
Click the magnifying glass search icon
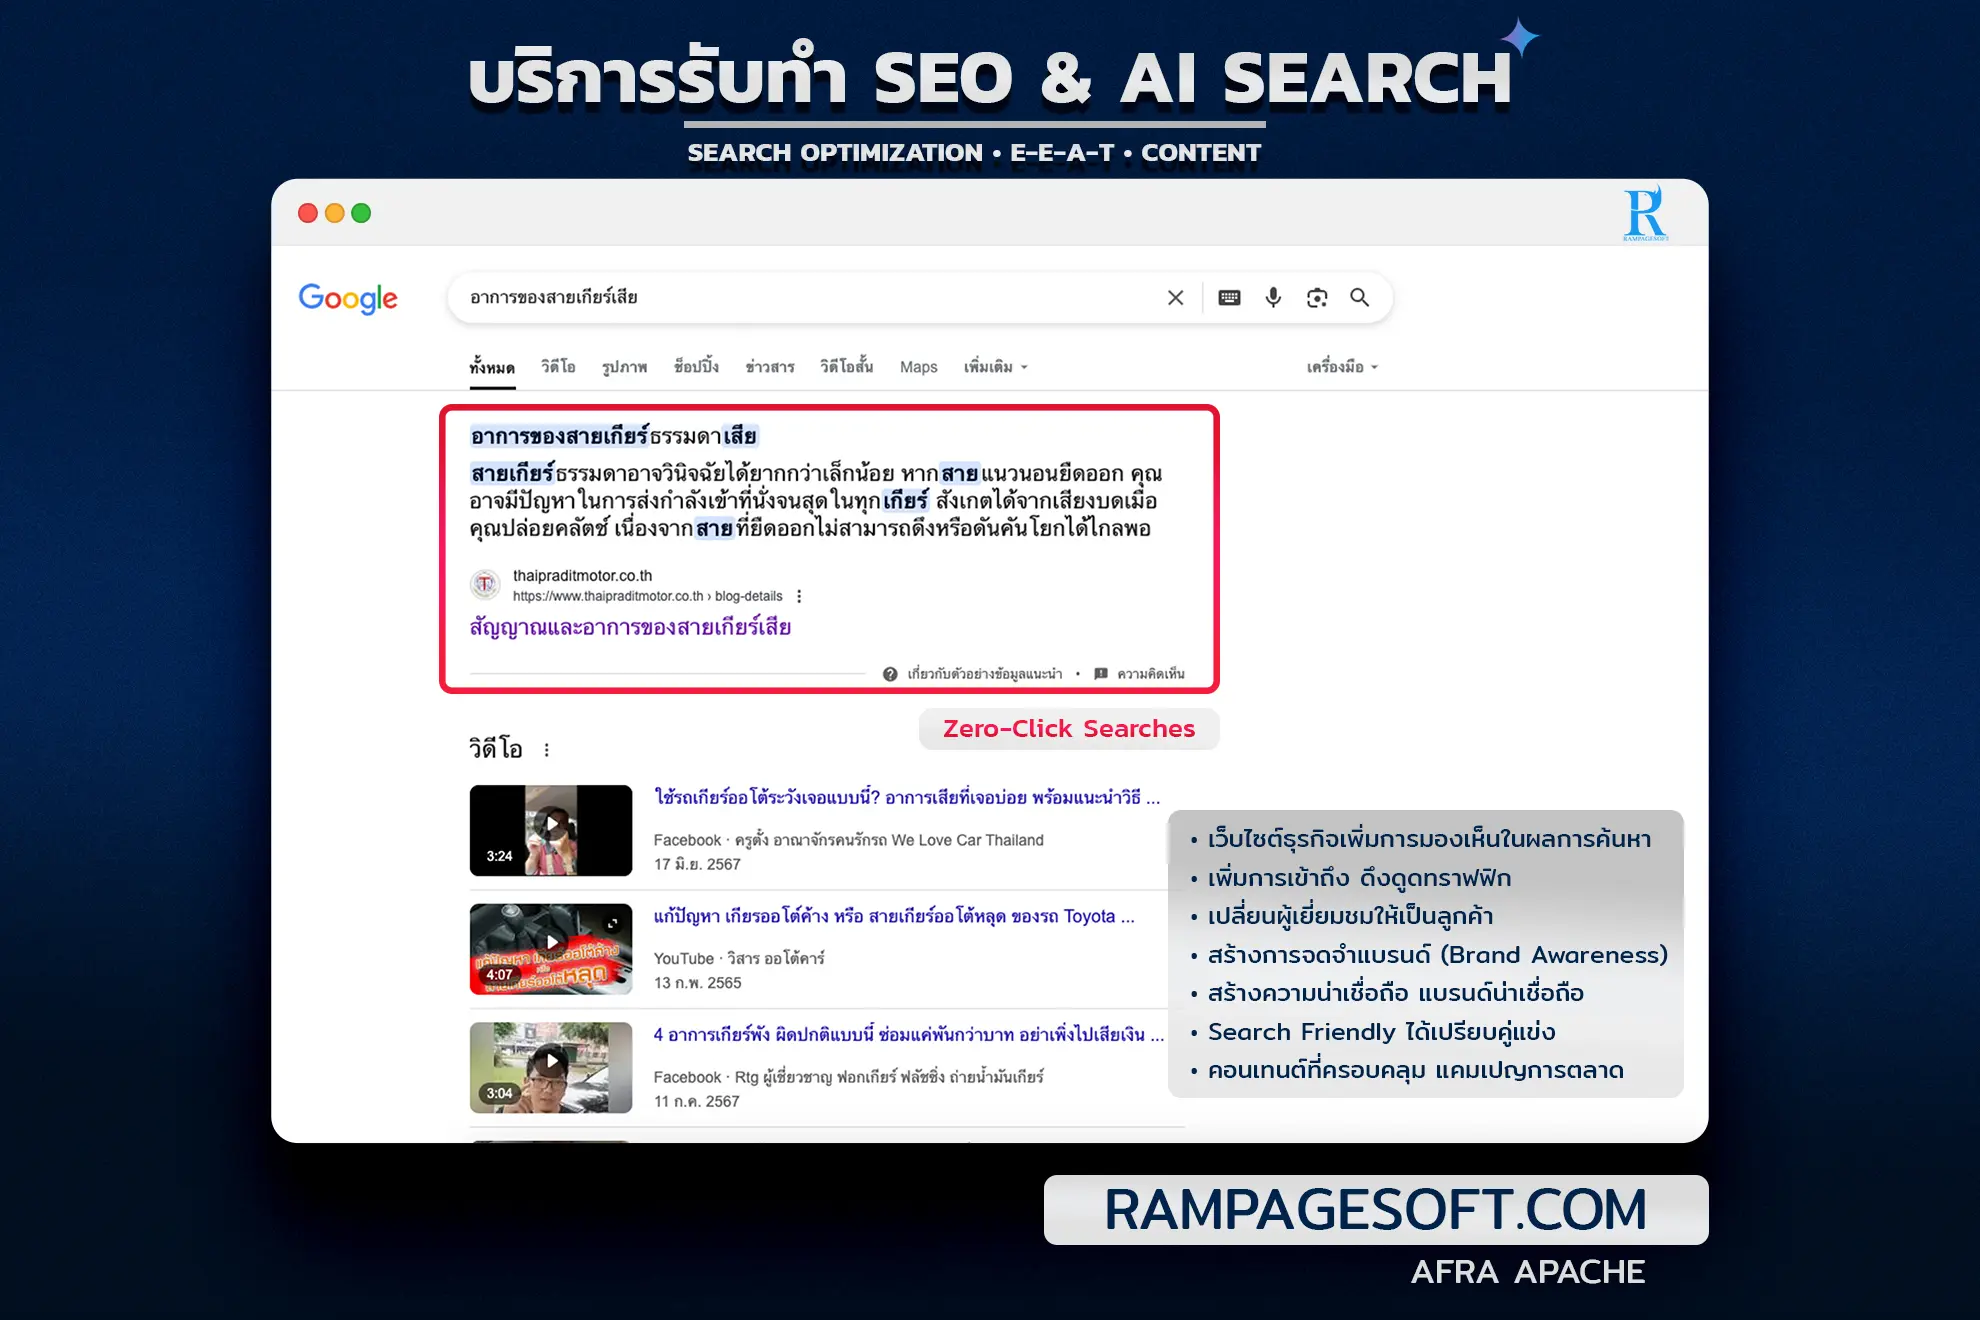pos(1360,297)
